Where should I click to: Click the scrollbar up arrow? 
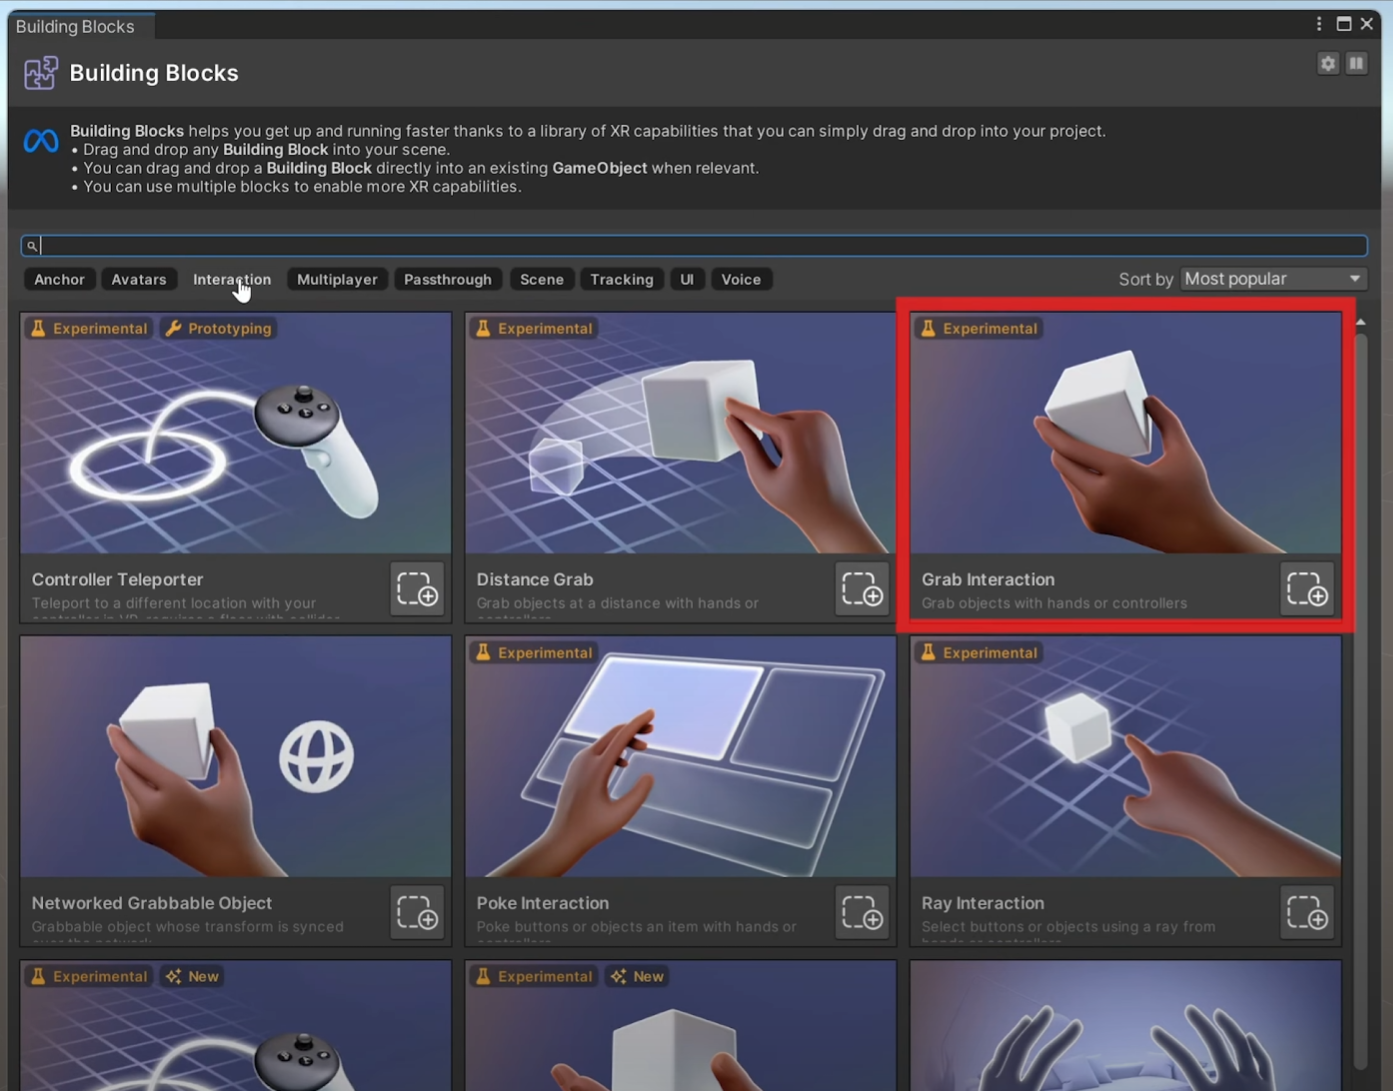pos(1361,322)
